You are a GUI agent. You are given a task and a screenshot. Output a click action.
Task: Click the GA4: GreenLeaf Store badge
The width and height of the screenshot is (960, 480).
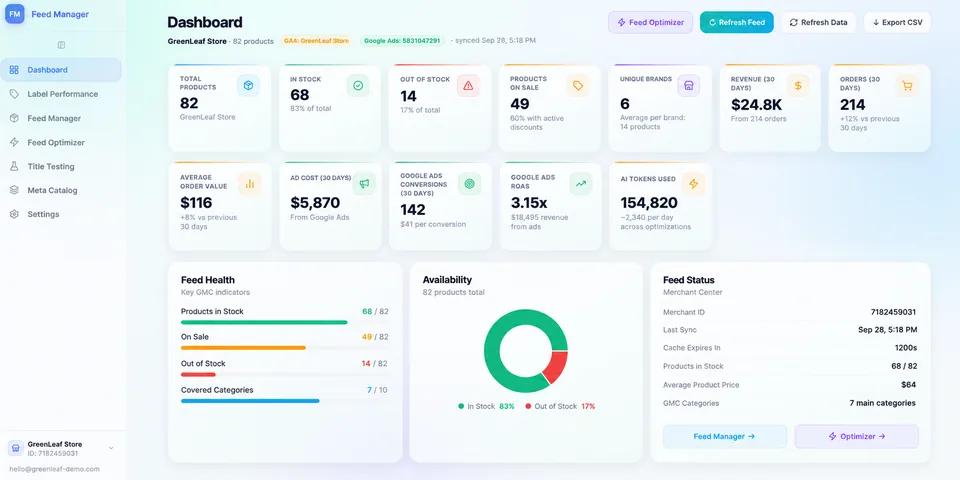pyautogui.click(x=316, y=40)
